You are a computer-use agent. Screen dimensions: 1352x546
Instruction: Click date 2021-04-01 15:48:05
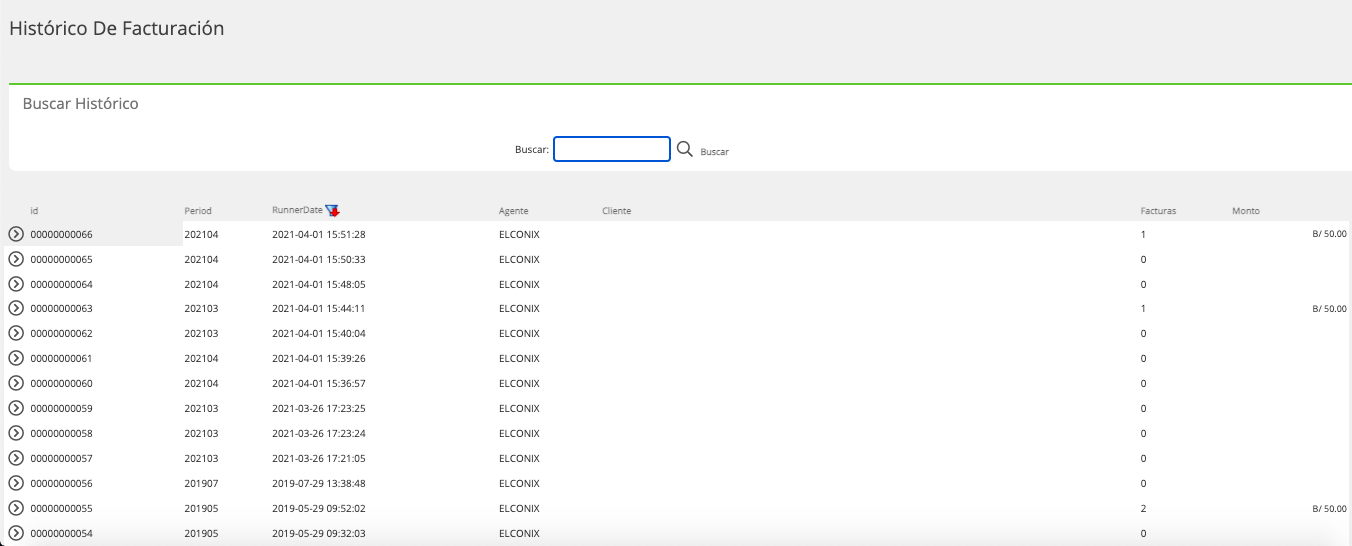pyautogui.click(x=318, y=284)
